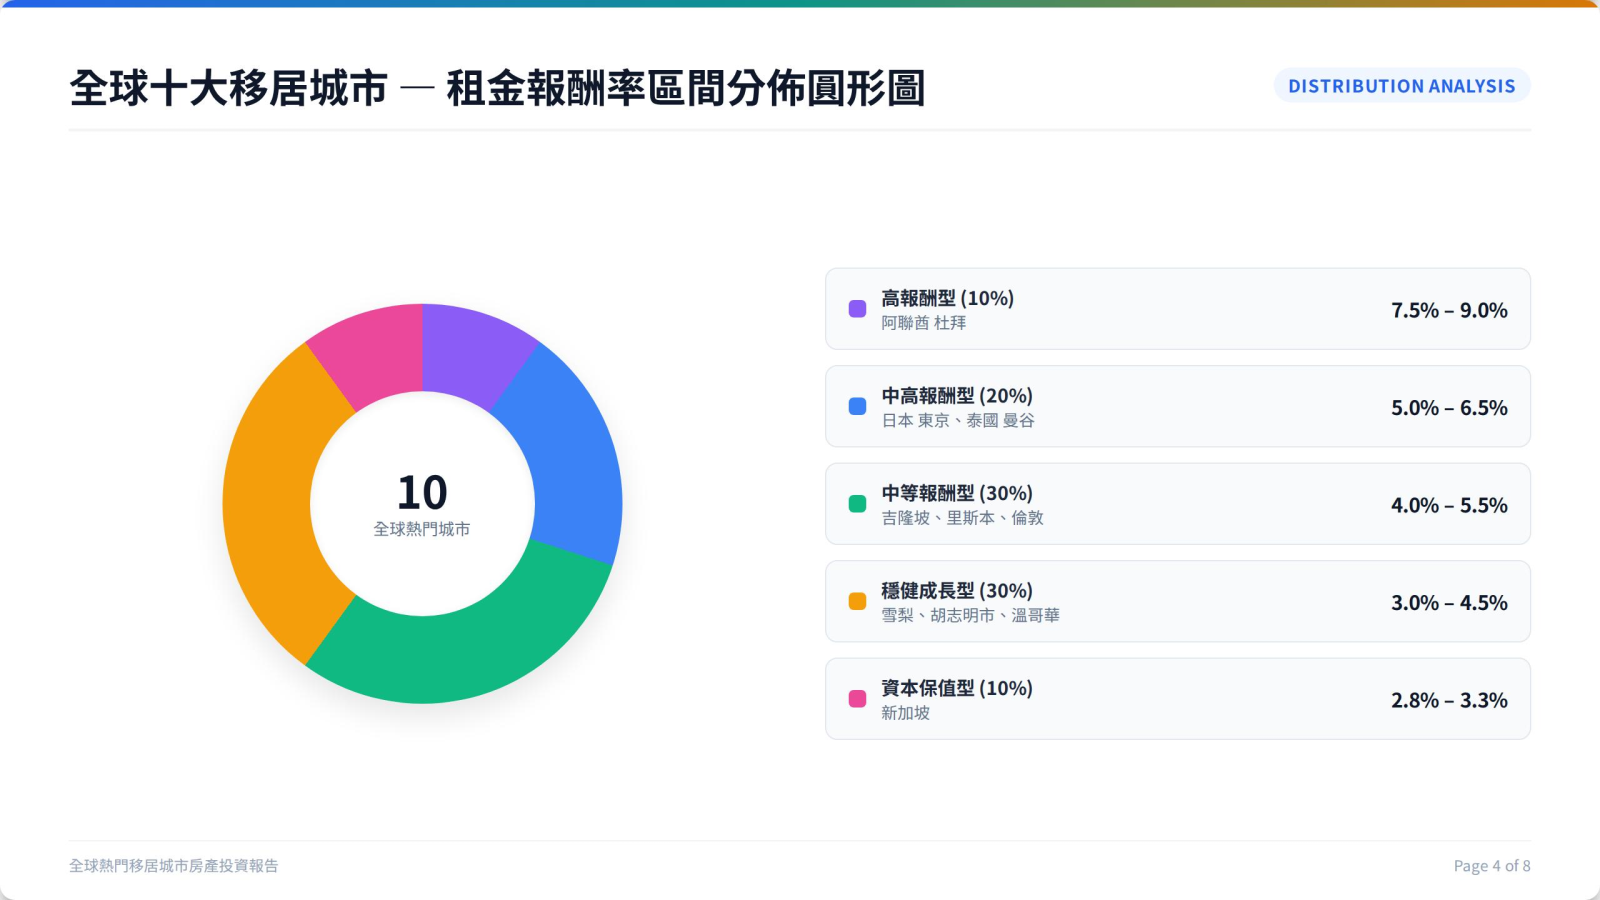Click the 穩健成長型 (30%) legend title
The width and height of the screenshot is (1600, 900).
click(957, 591)
